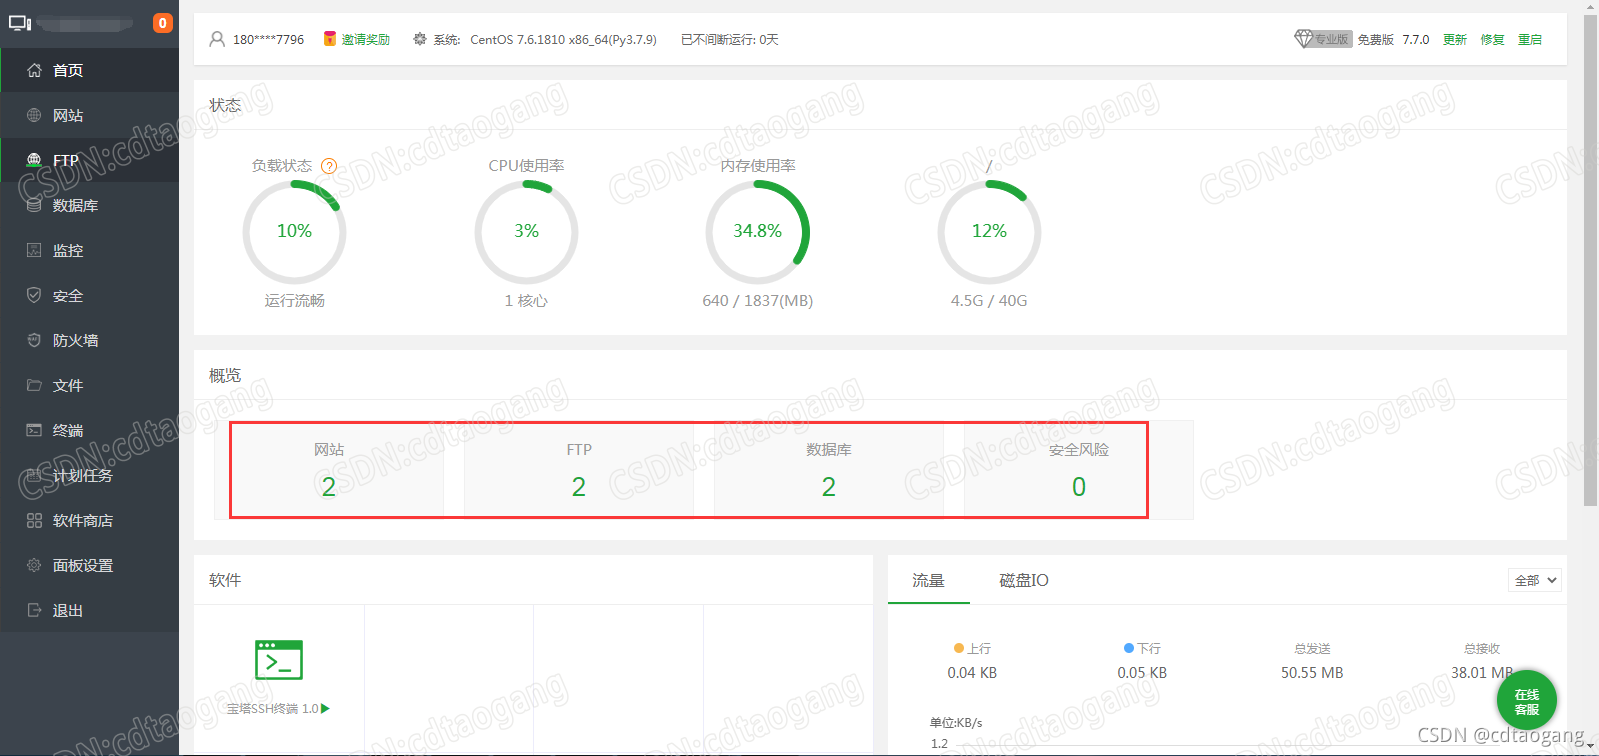The width and height of the screenshot is (1599, 756).
Task: Click the blue 下行 legend dot
Action: pos(1129,648)
